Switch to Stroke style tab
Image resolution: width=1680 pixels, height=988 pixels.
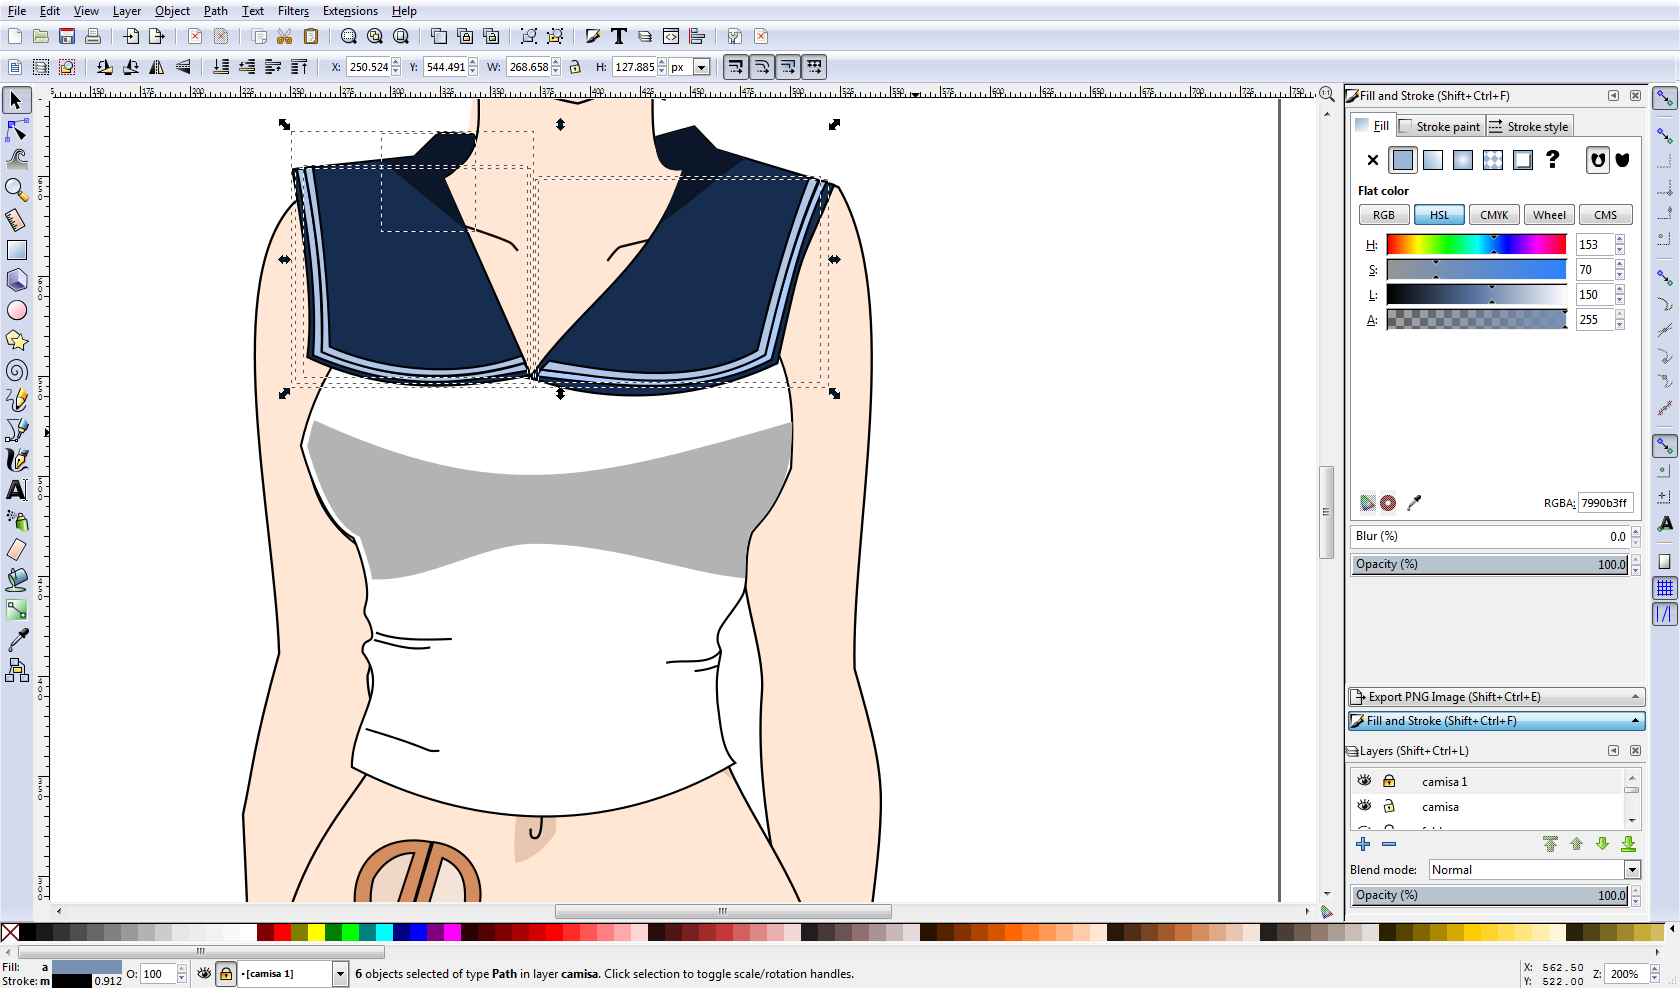tap(1529, 126)
